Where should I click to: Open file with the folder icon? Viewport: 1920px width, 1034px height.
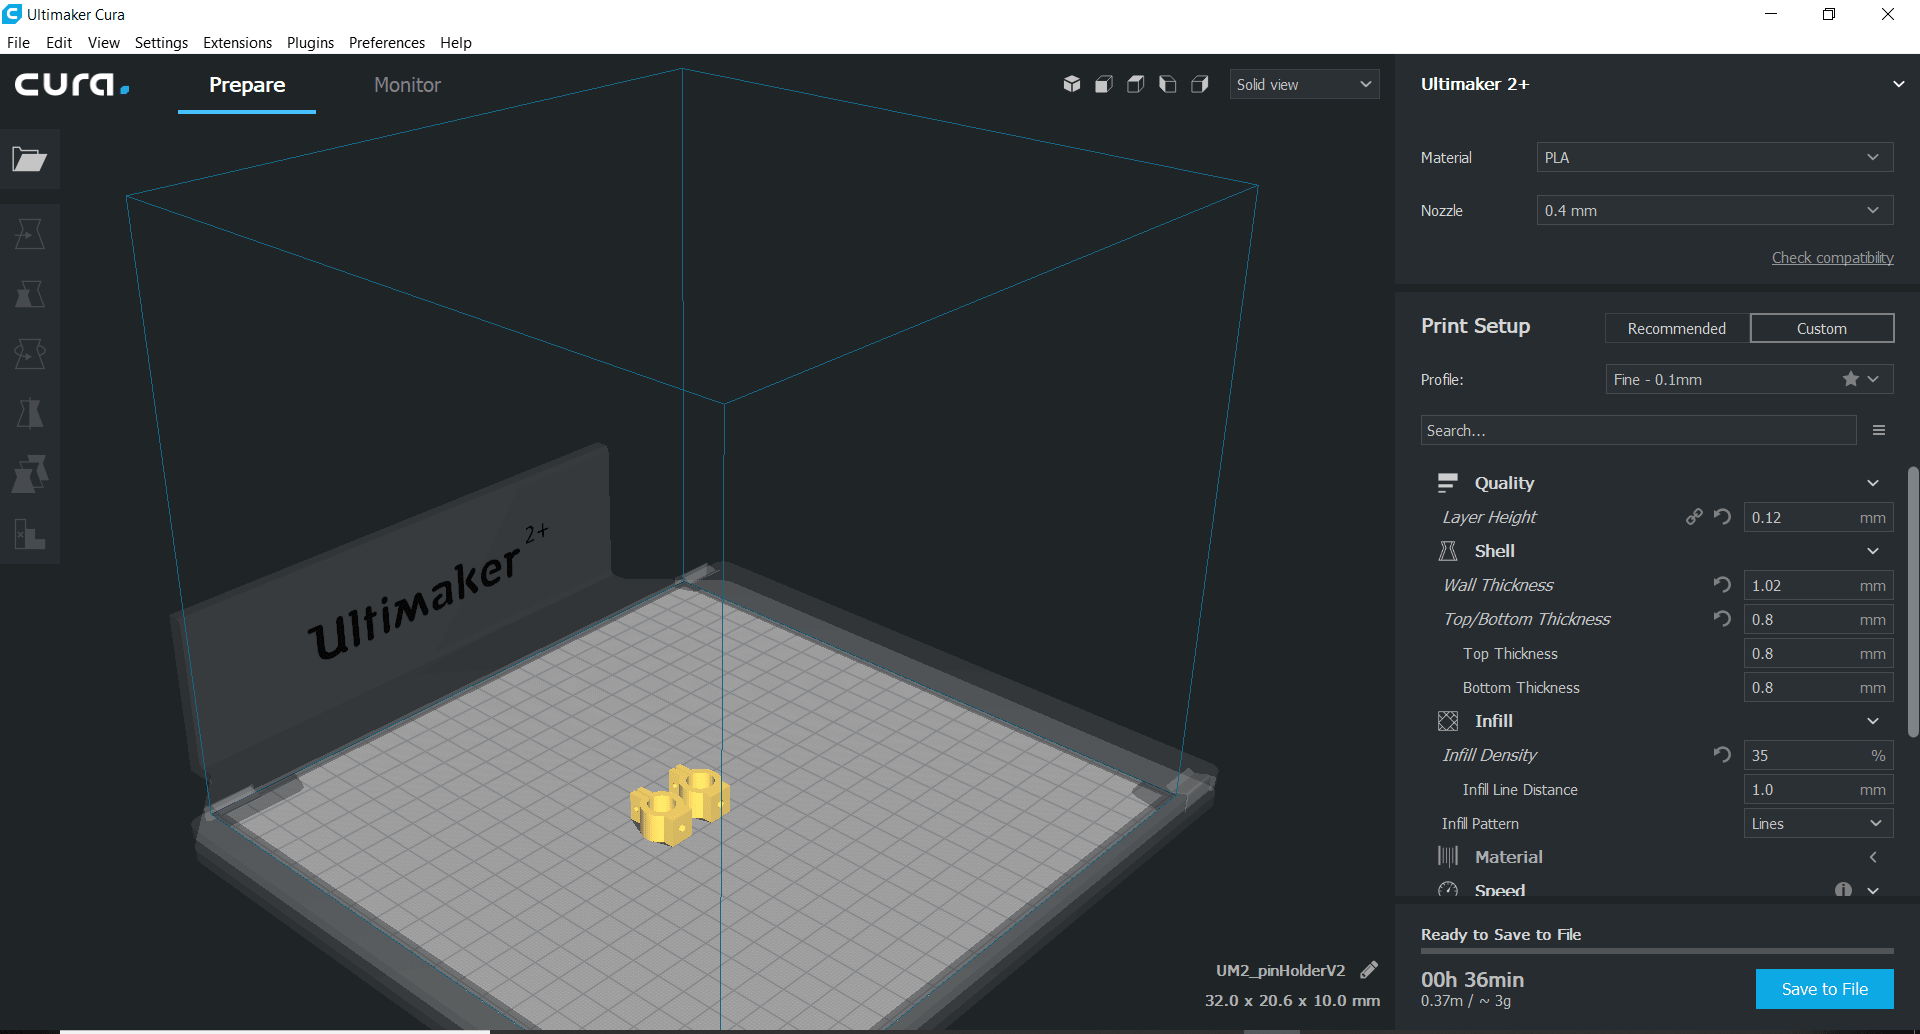click(29, 159)
